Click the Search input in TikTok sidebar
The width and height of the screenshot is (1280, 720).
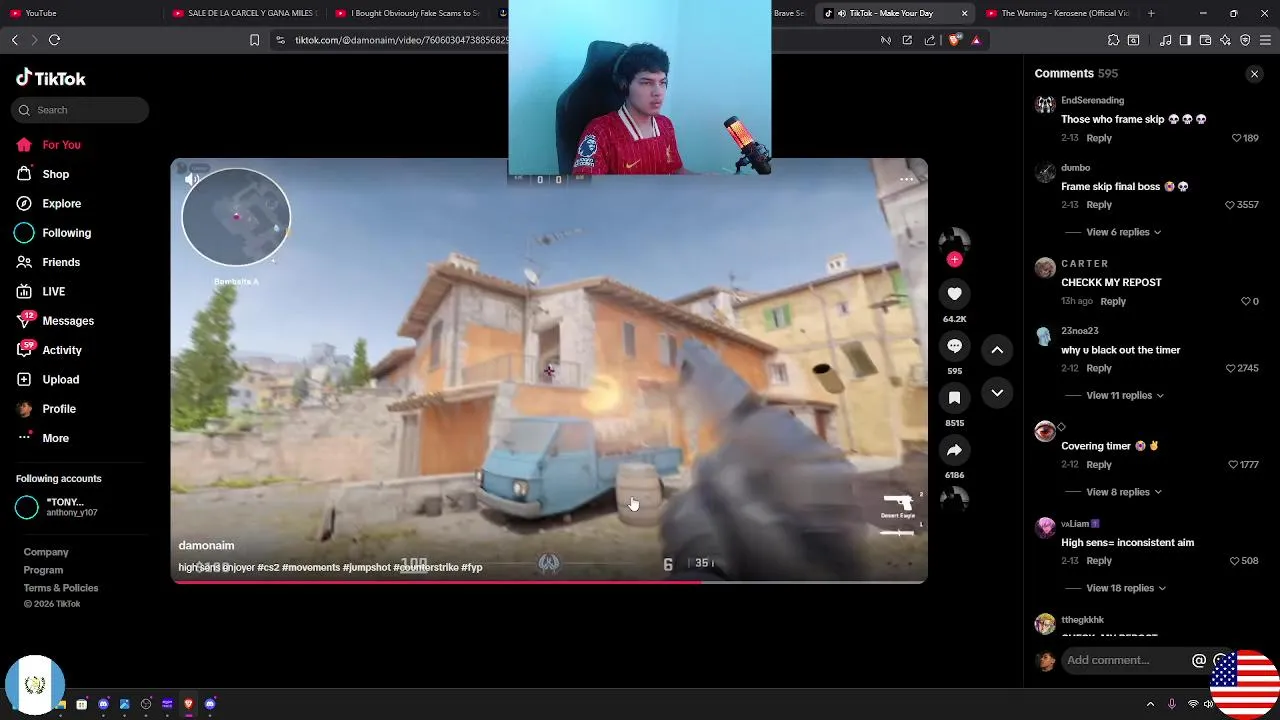(80, 110)
